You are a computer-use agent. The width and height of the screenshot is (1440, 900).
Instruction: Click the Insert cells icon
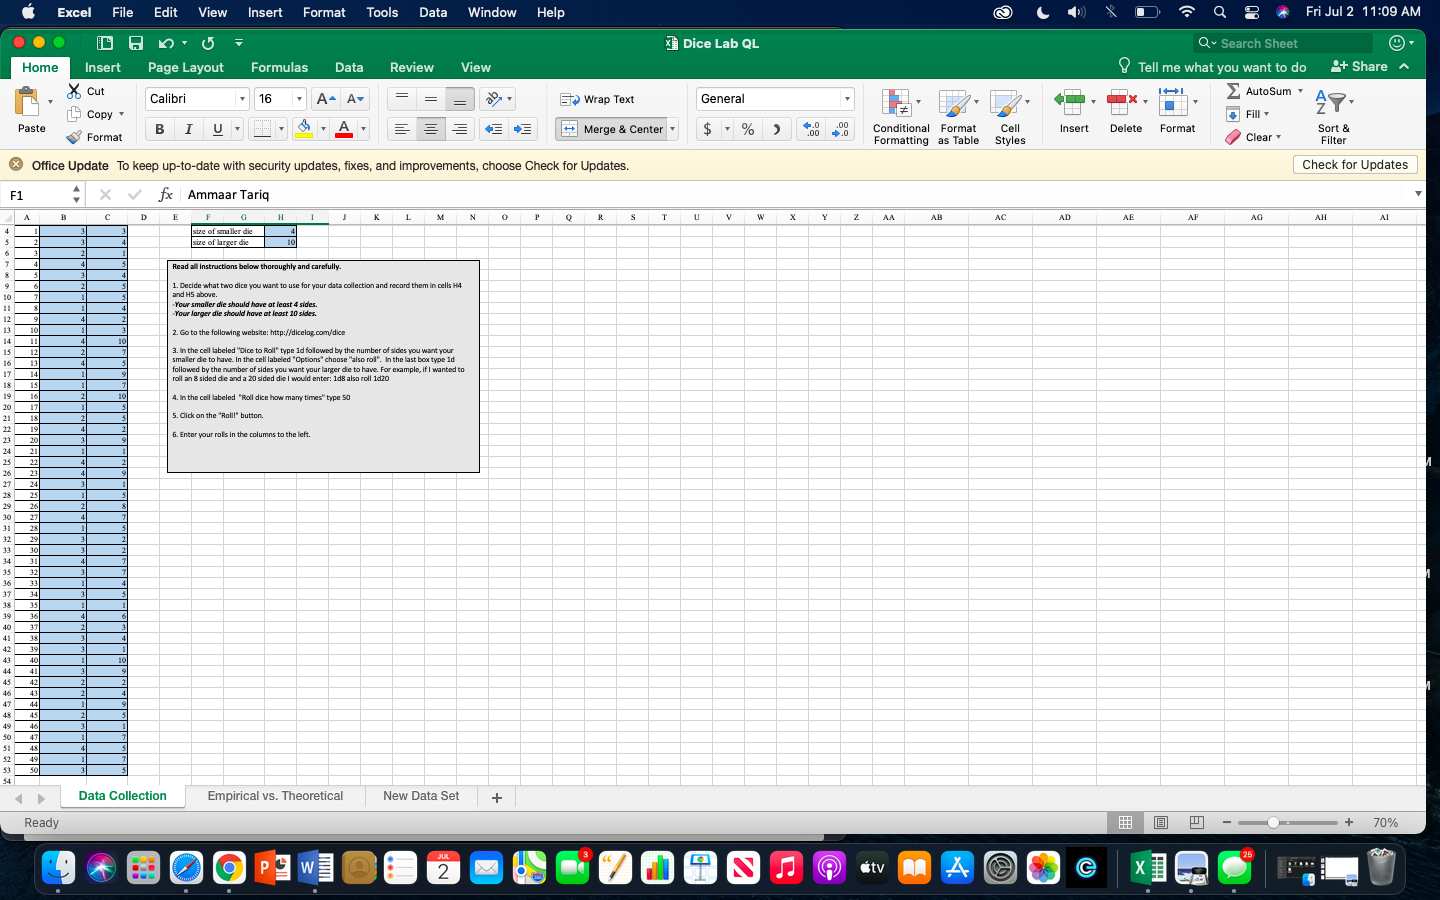point(1069,100)
